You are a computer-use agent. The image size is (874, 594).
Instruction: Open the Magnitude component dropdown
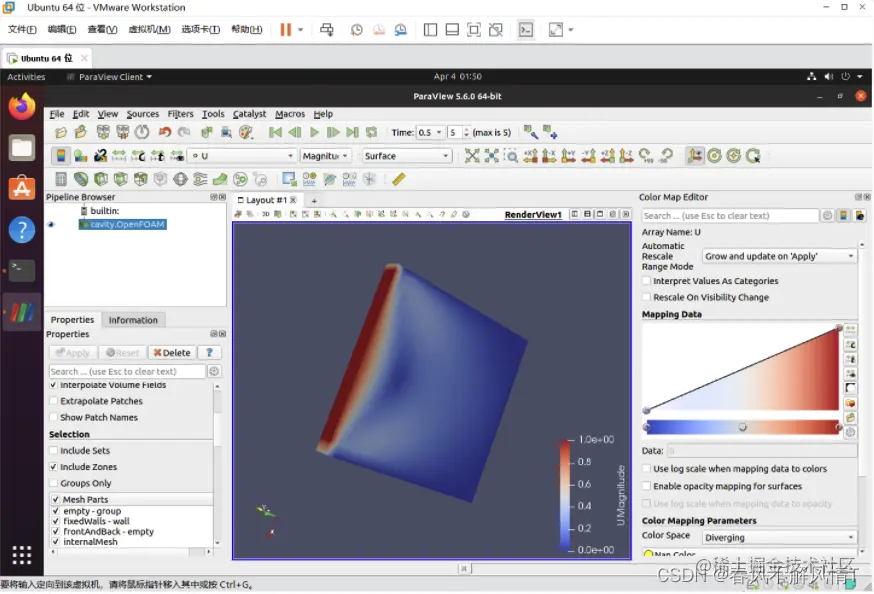(x=326, y=156)
